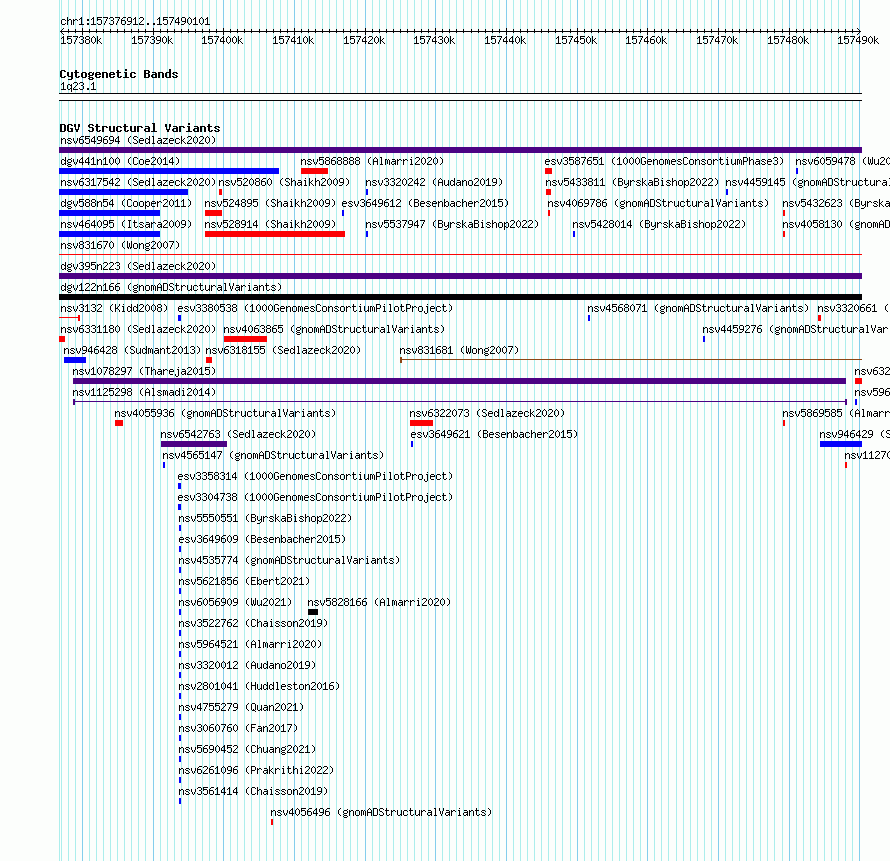Select nsv3060760 (Fan2017) label
The height and width of the screenshot is (861, 890).
238,728
